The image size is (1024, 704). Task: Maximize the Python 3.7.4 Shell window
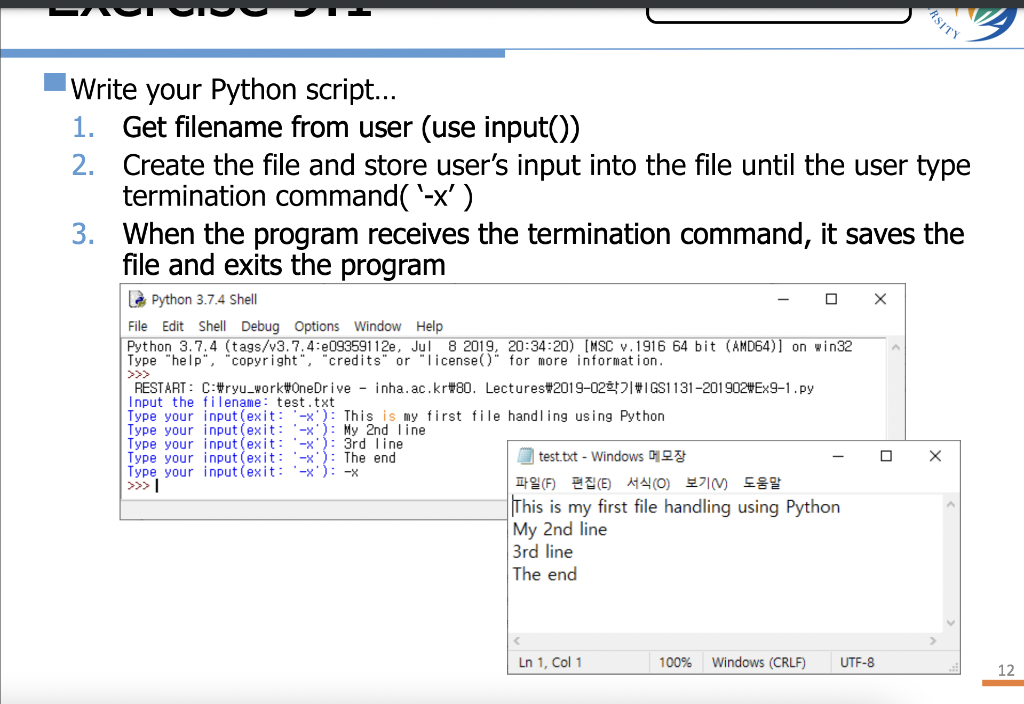pyautogui.click(x=831, y=299)
